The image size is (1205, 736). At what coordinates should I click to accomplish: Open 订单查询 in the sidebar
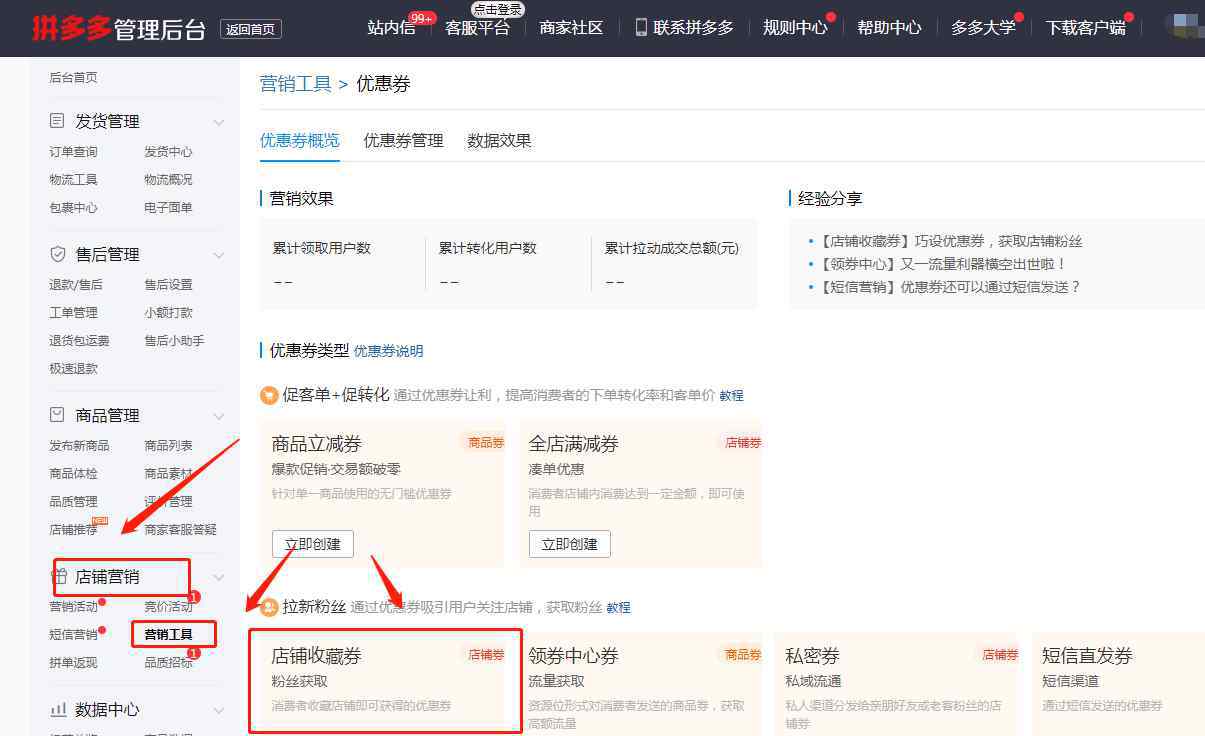click(74, 152)
